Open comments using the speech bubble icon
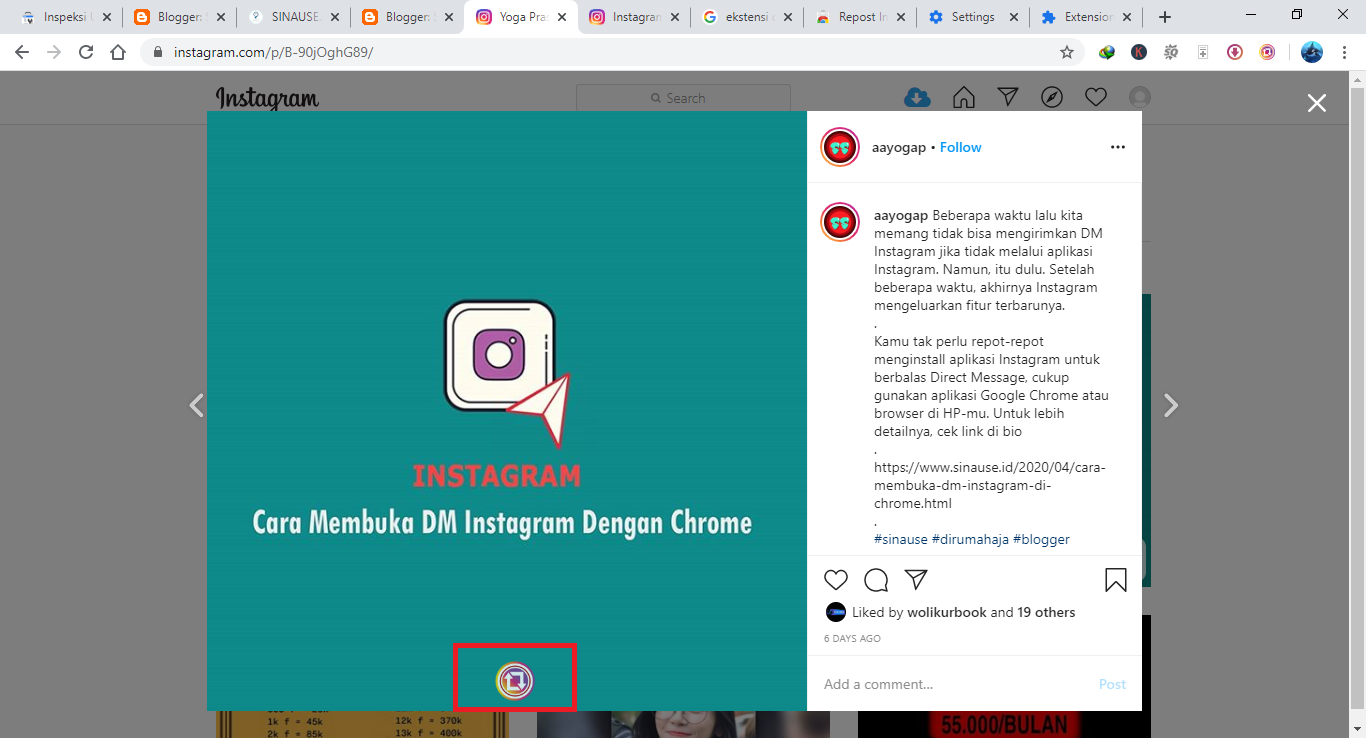Screen dimensions: 1366x738 click(876, 580)
